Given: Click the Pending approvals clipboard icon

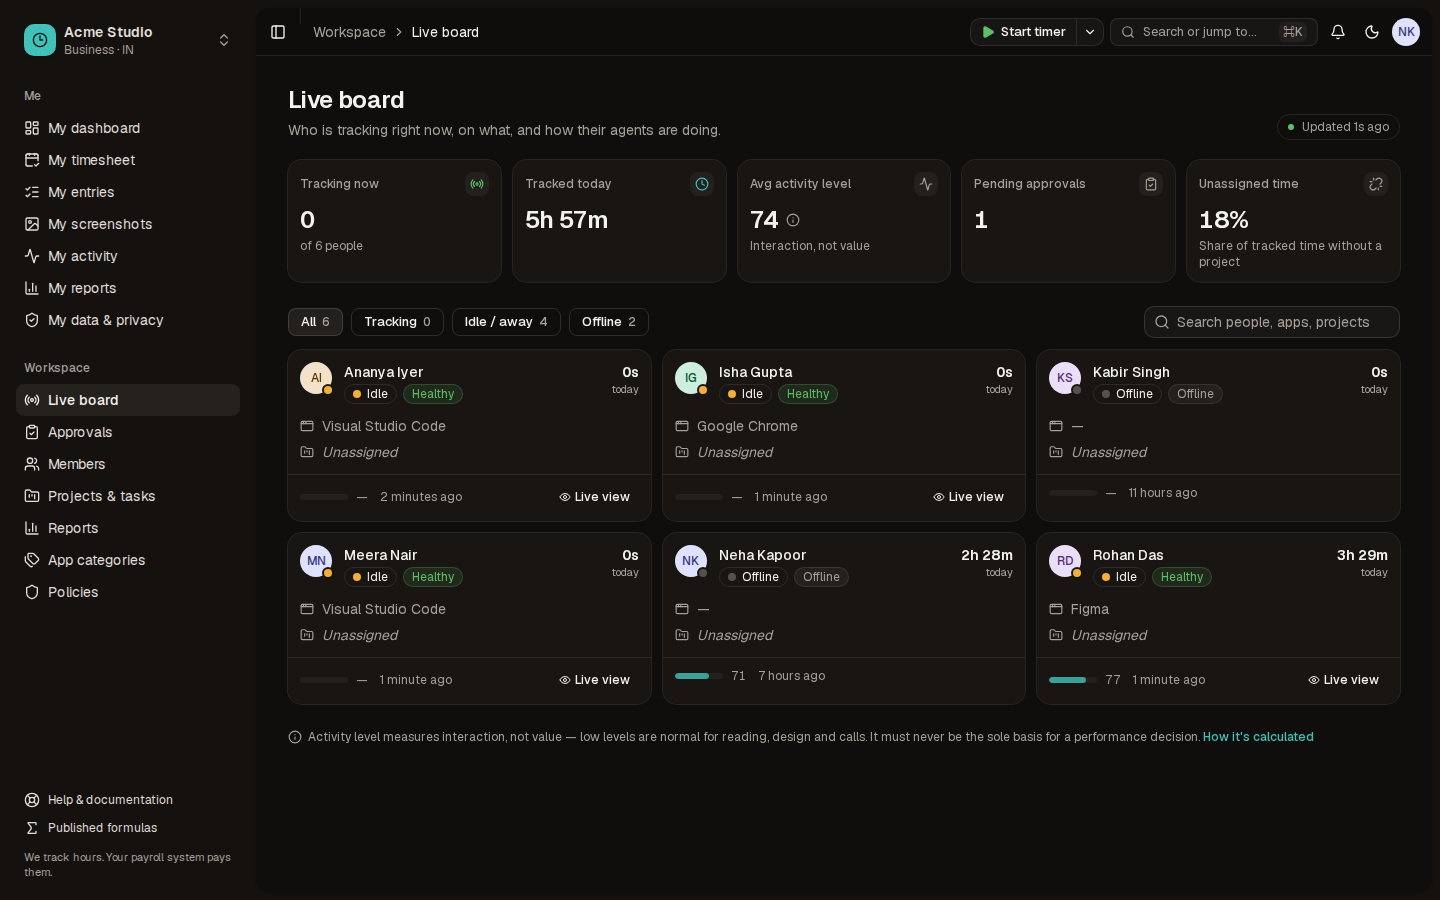Looking at the screenshot, I should click(1151, 184).
